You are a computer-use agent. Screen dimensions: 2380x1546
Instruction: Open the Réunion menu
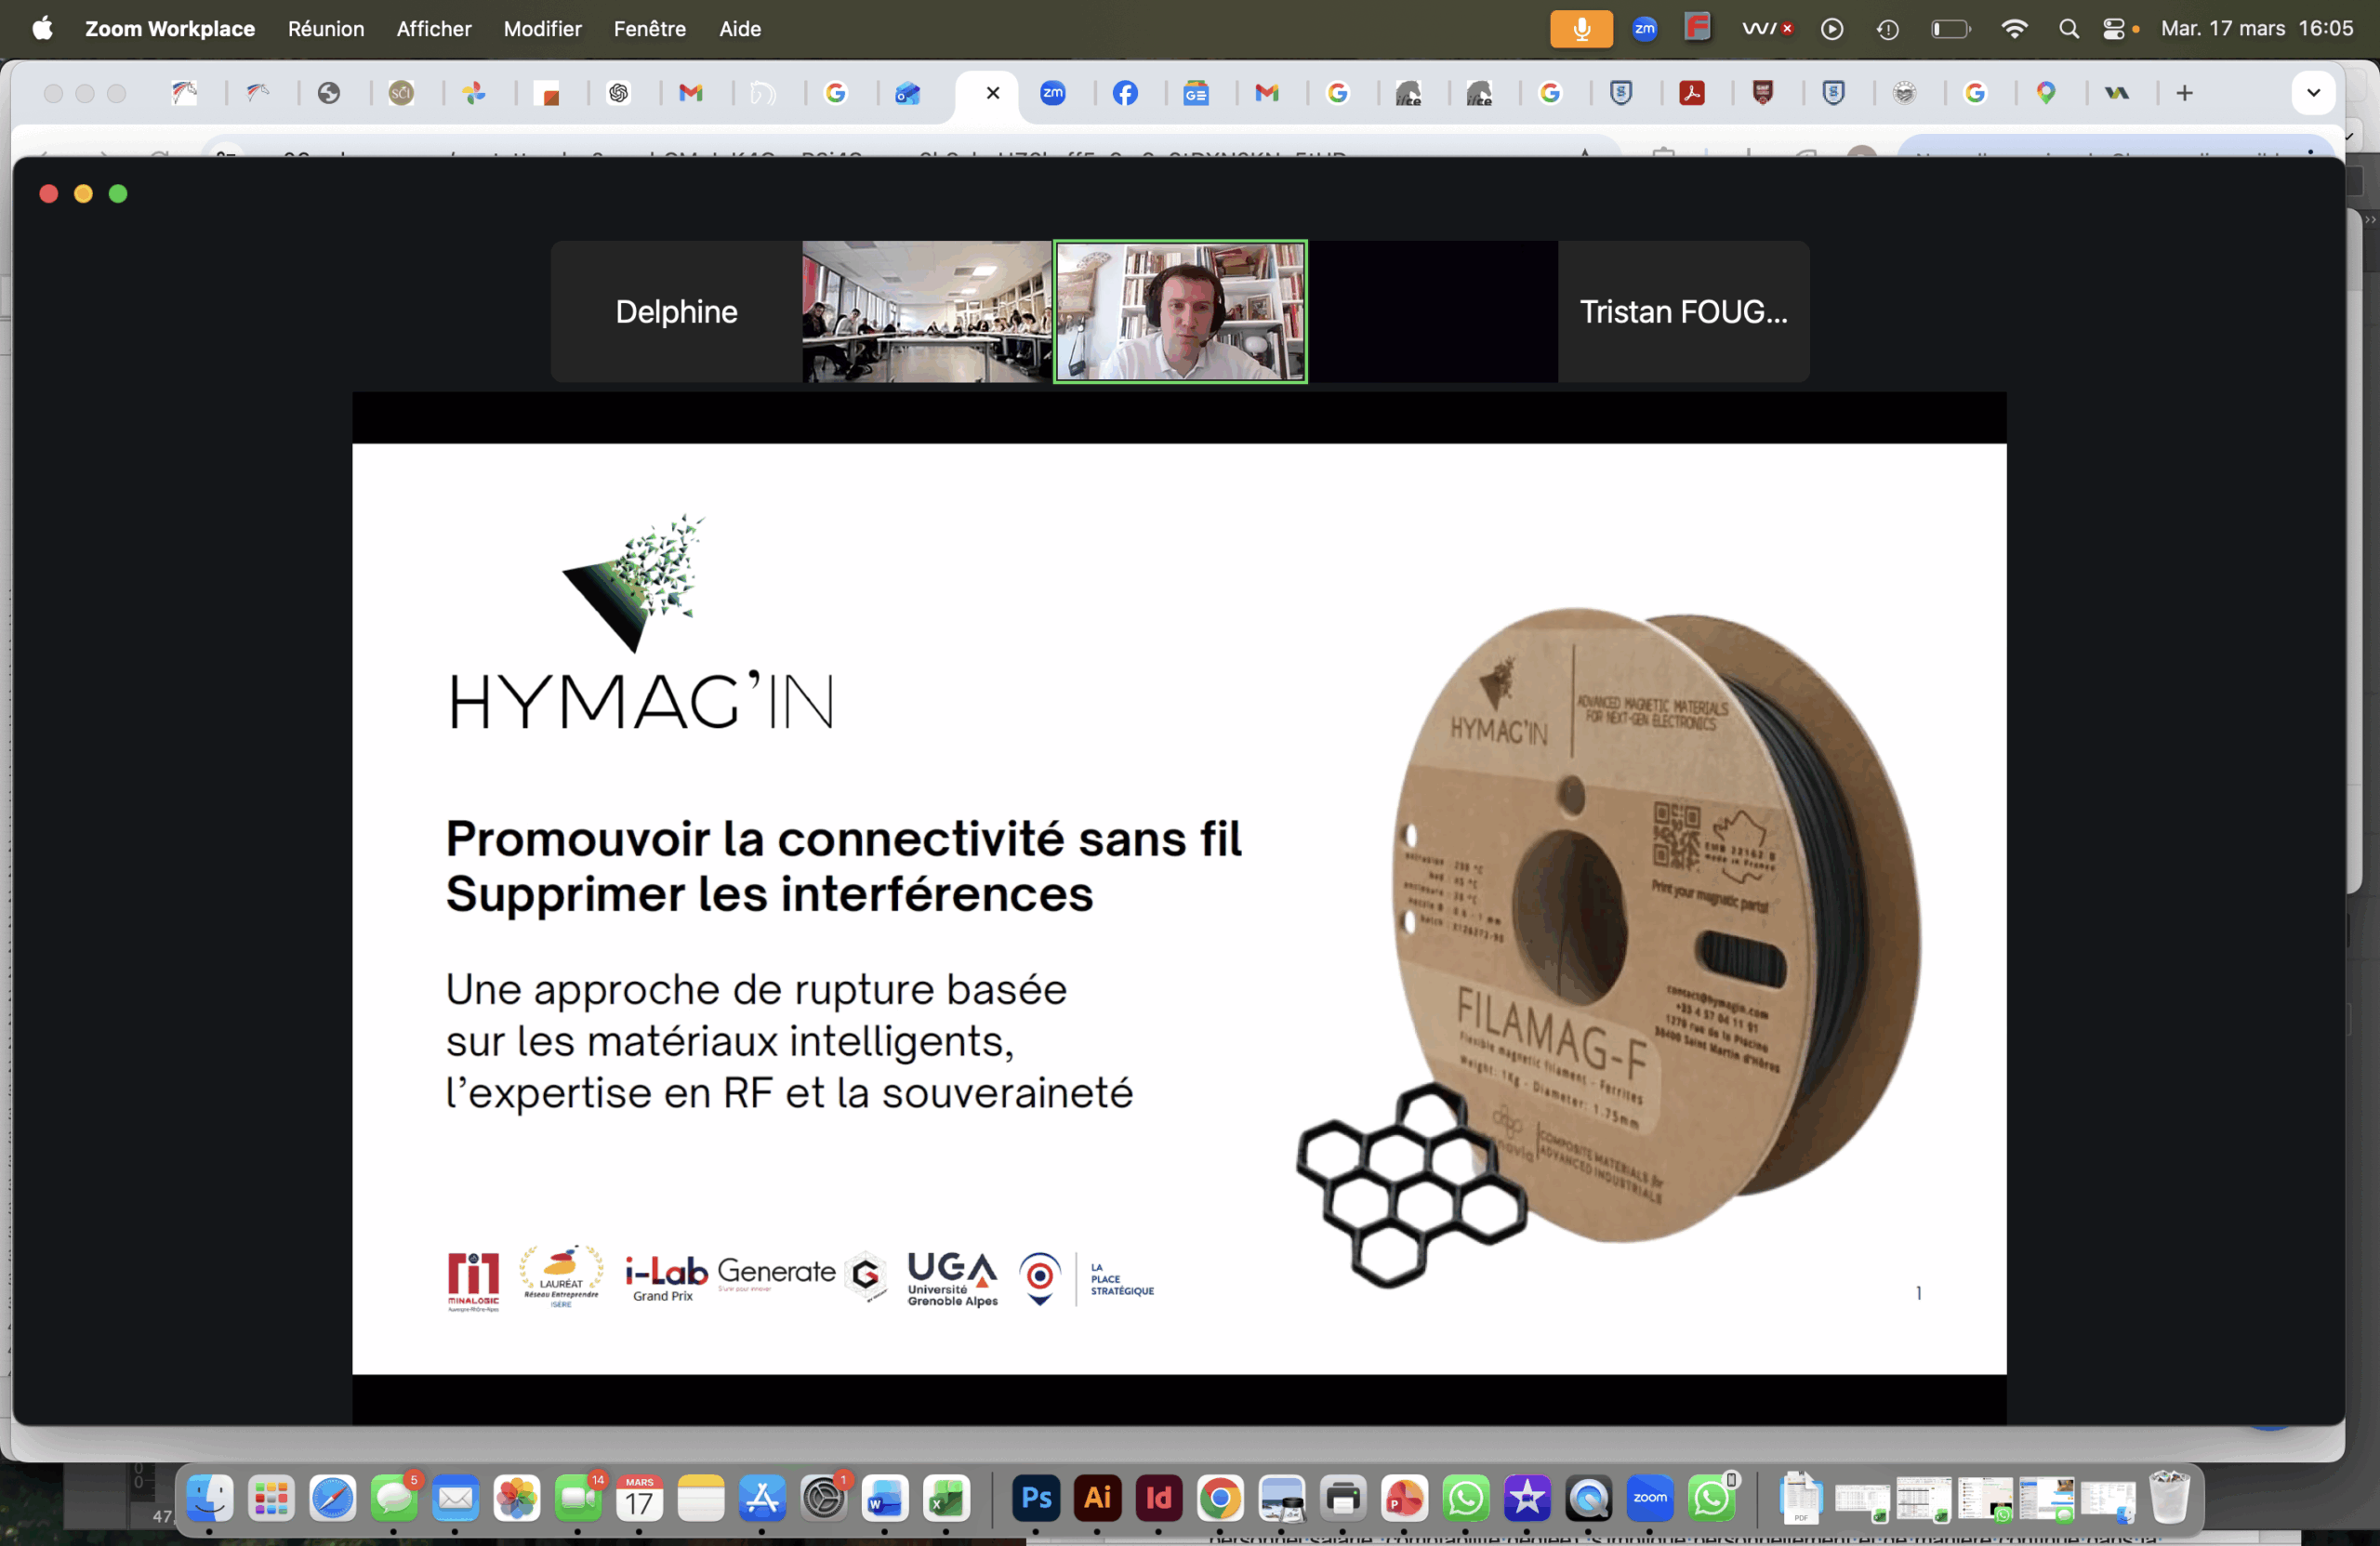326,29
